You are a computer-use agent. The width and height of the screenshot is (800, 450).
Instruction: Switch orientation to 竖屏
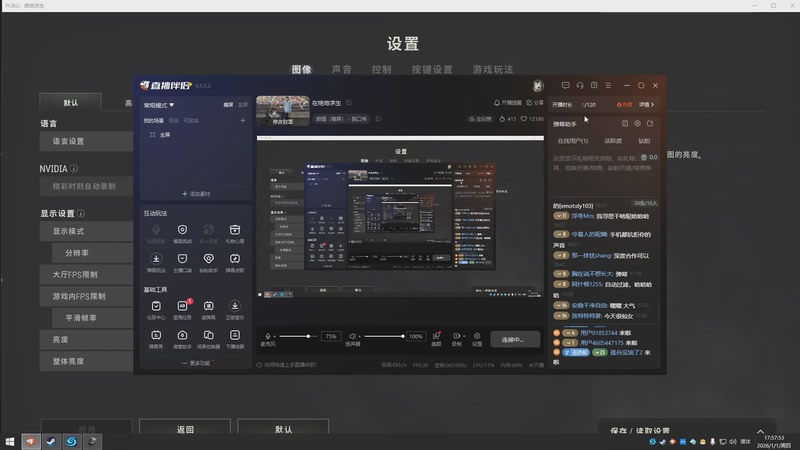243,105
